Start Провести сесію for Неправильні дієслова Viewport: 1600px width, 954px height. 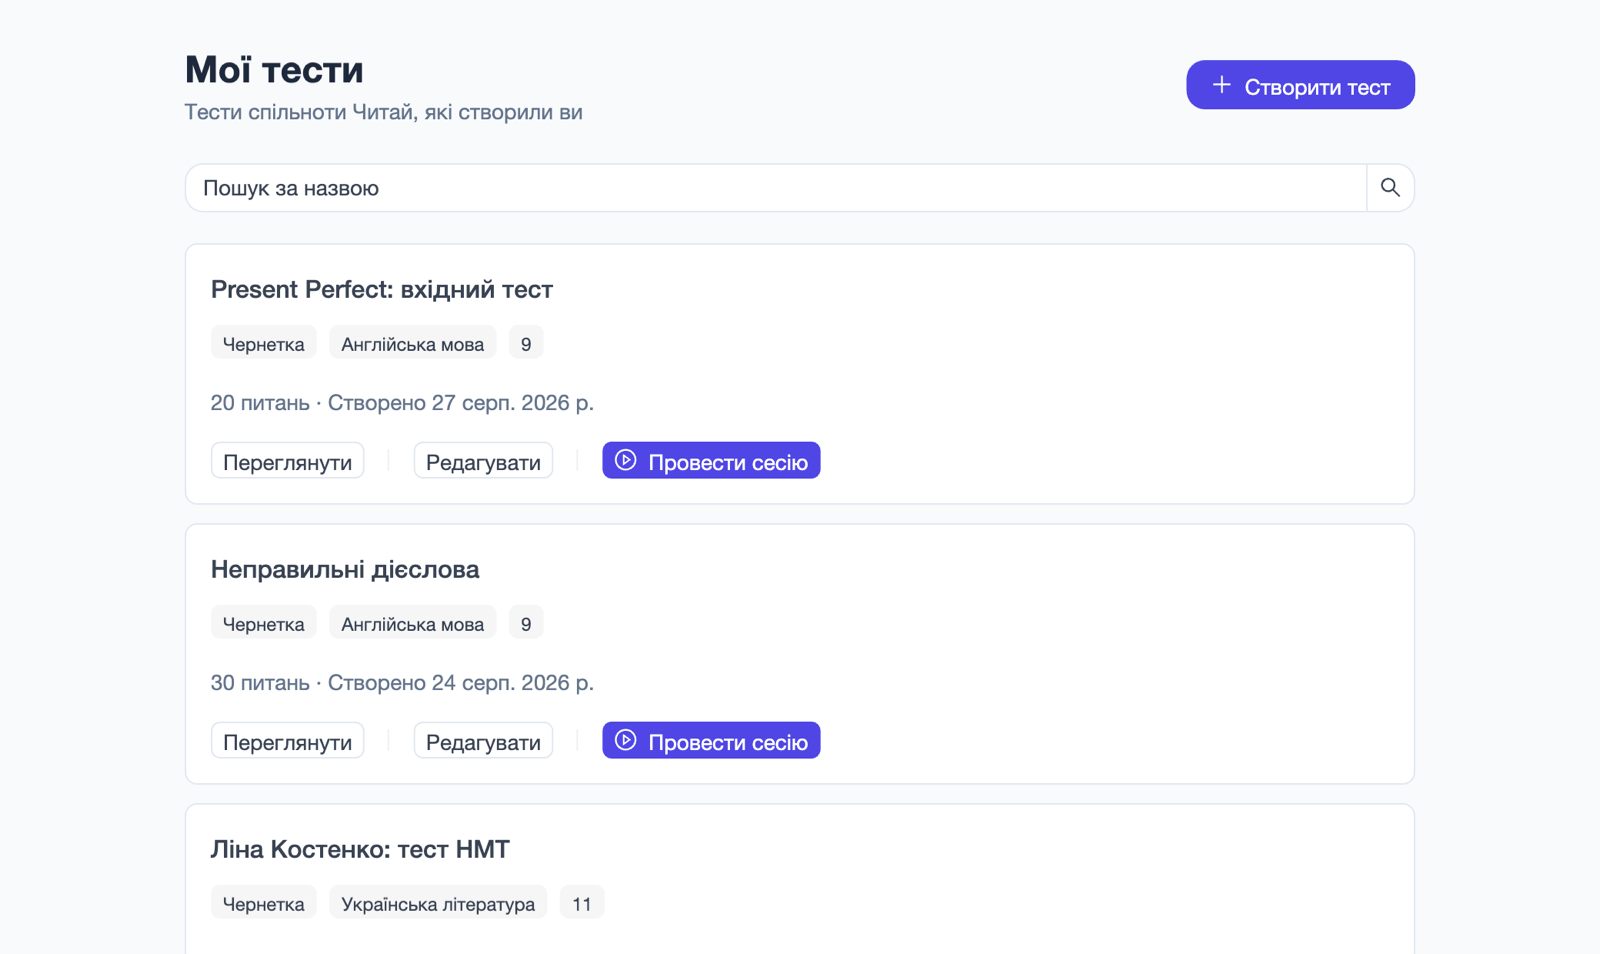click(x=711, y=741)
